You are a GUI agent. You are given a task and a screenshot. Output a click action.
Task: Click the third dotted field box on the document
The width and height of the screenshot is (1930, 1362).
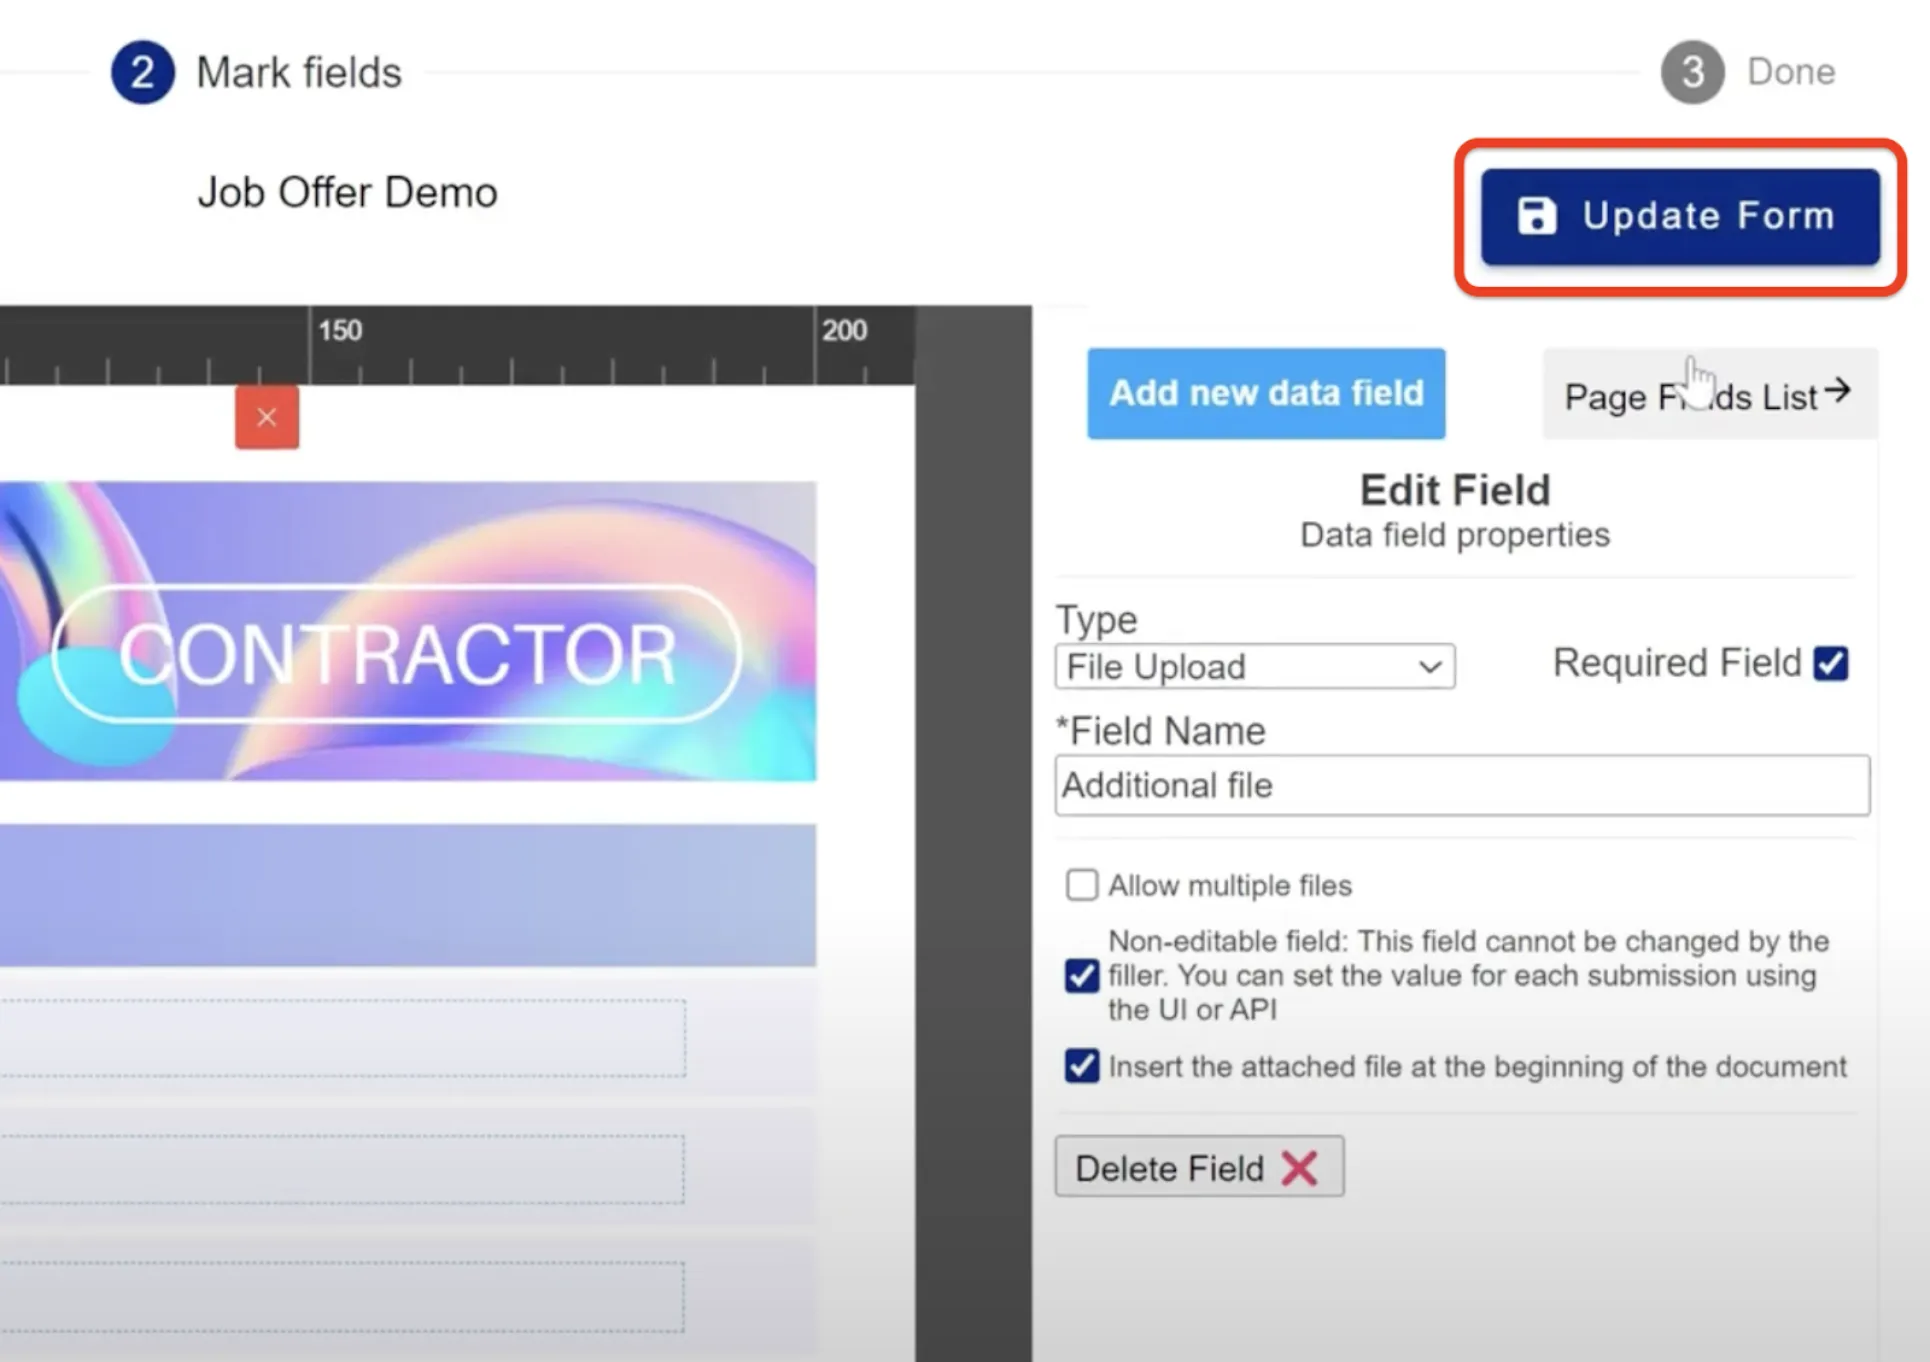pos(343,1296)
